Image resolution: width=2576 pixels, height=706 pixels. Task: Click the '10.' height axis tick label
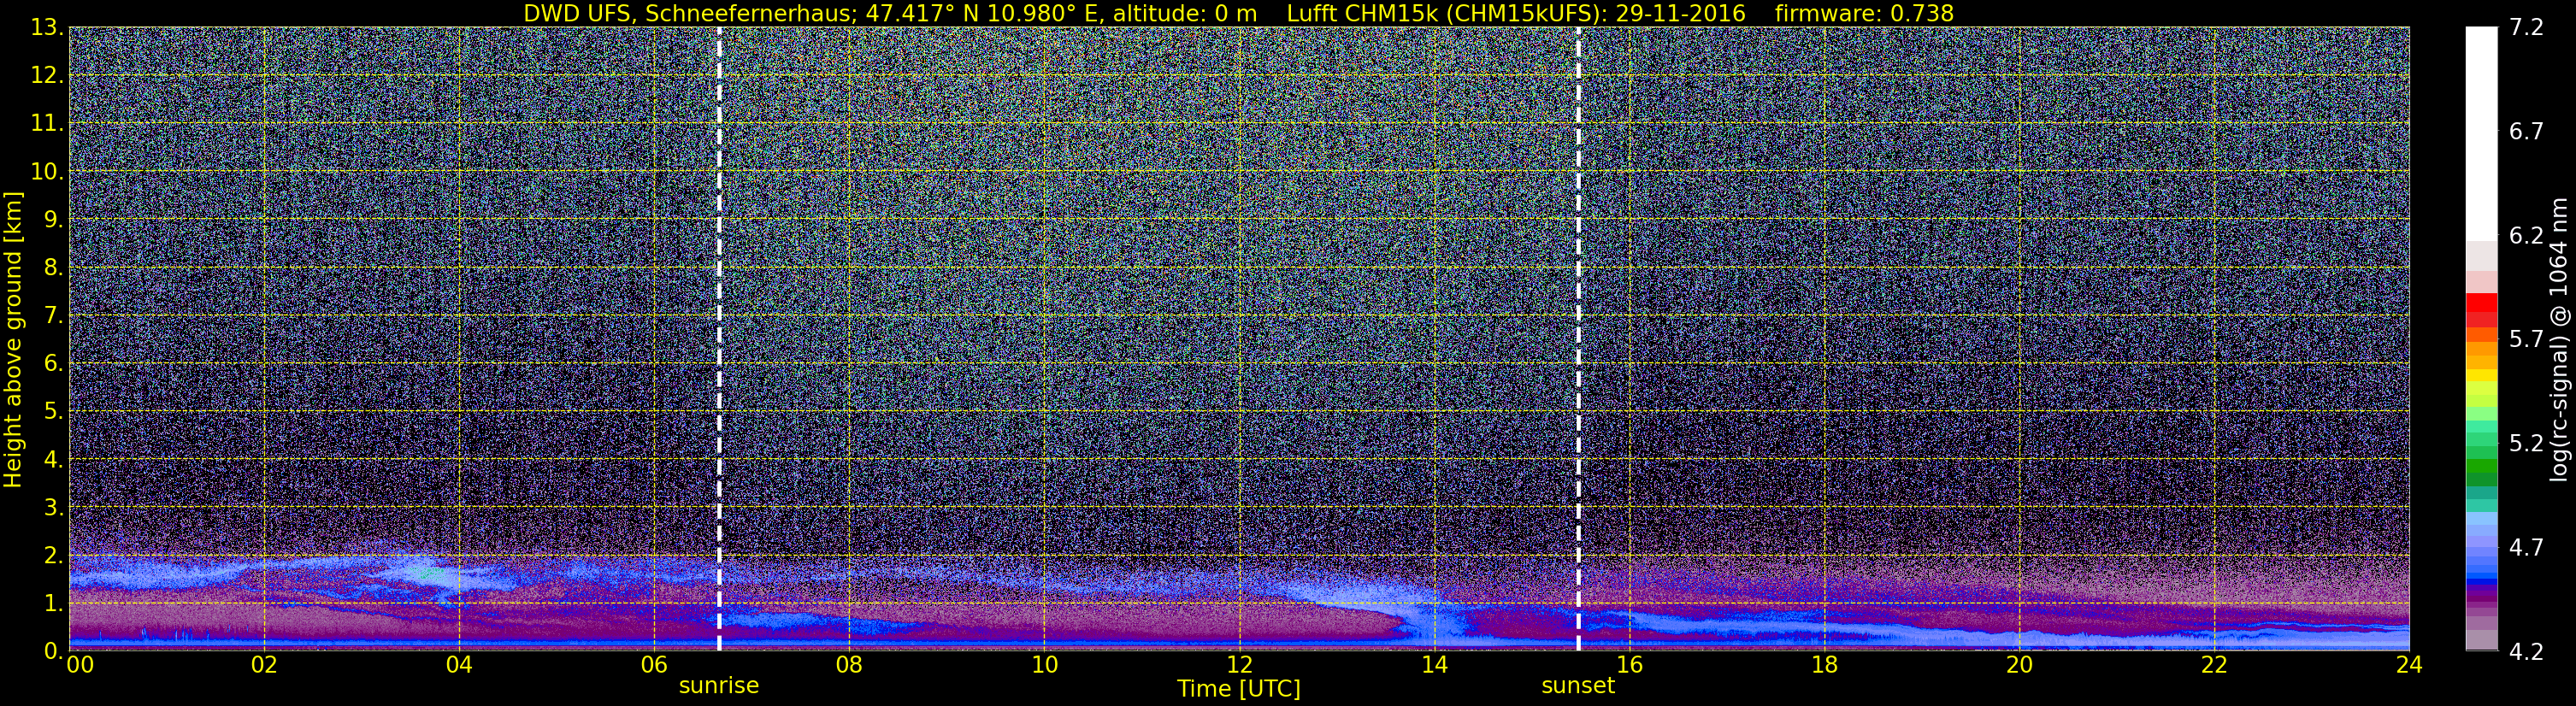[x=47, y=171]
